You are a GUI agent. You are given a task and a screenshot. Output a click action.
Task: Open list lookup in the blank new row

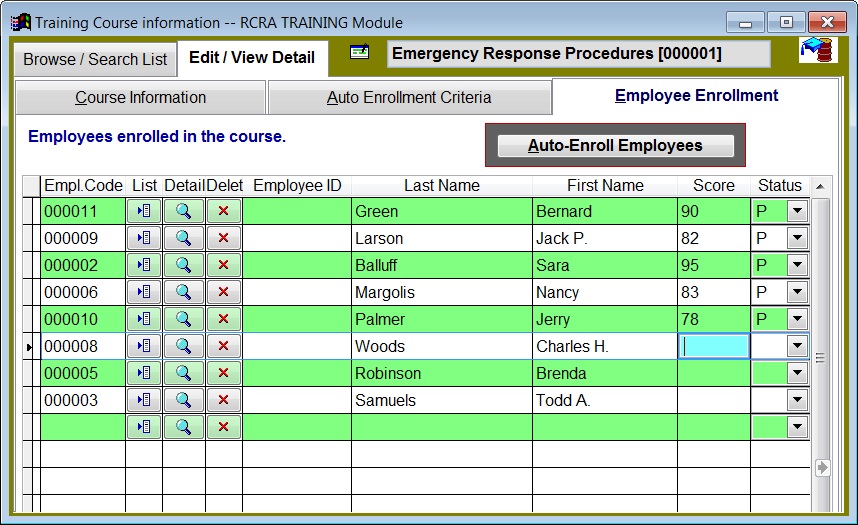click(x=144, y=427)
